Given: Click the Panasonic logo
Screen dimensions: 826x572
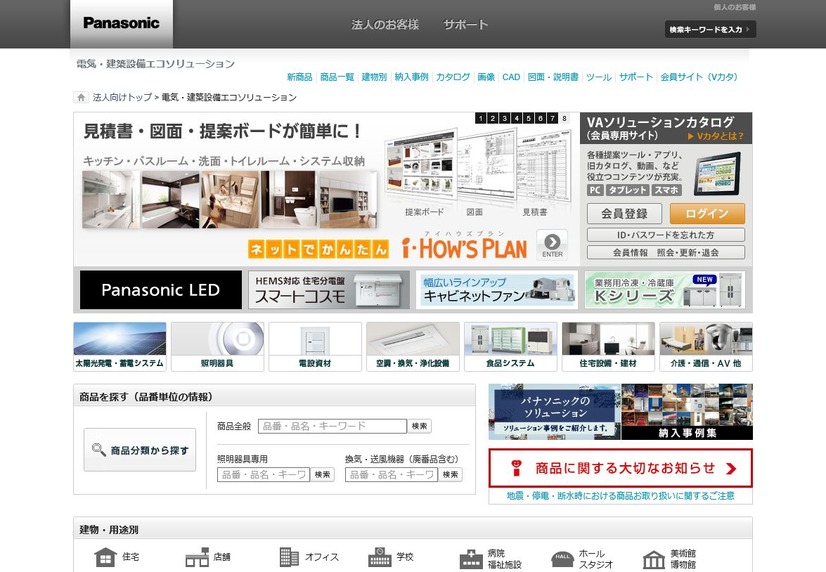Looking at the screenshot, I should (121, 23).
